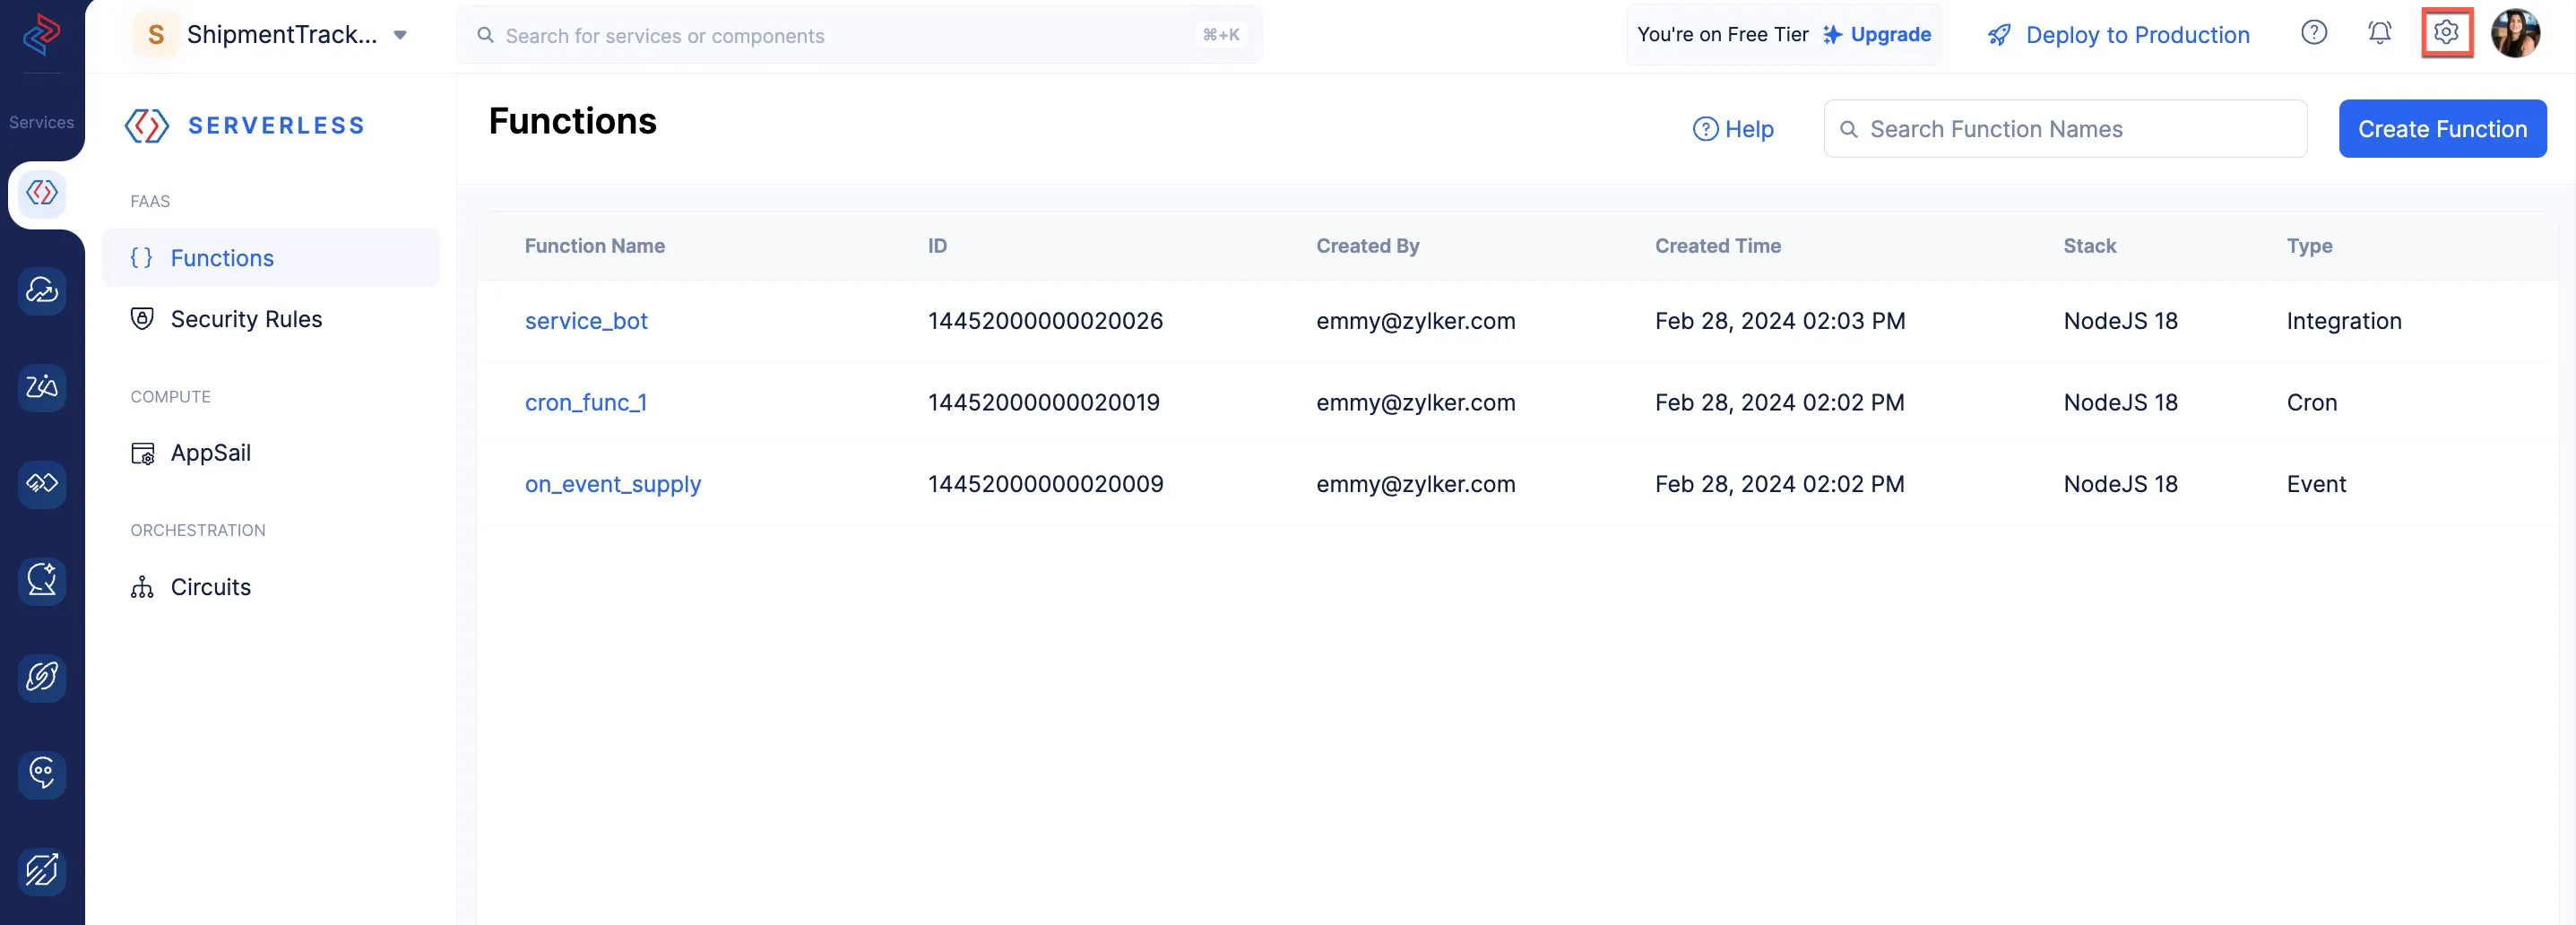Viewport: 2576px width, 925px height.
Task: Click Feb 28, 2024 02:03 PM
Action: click(x=1779, y=321)
